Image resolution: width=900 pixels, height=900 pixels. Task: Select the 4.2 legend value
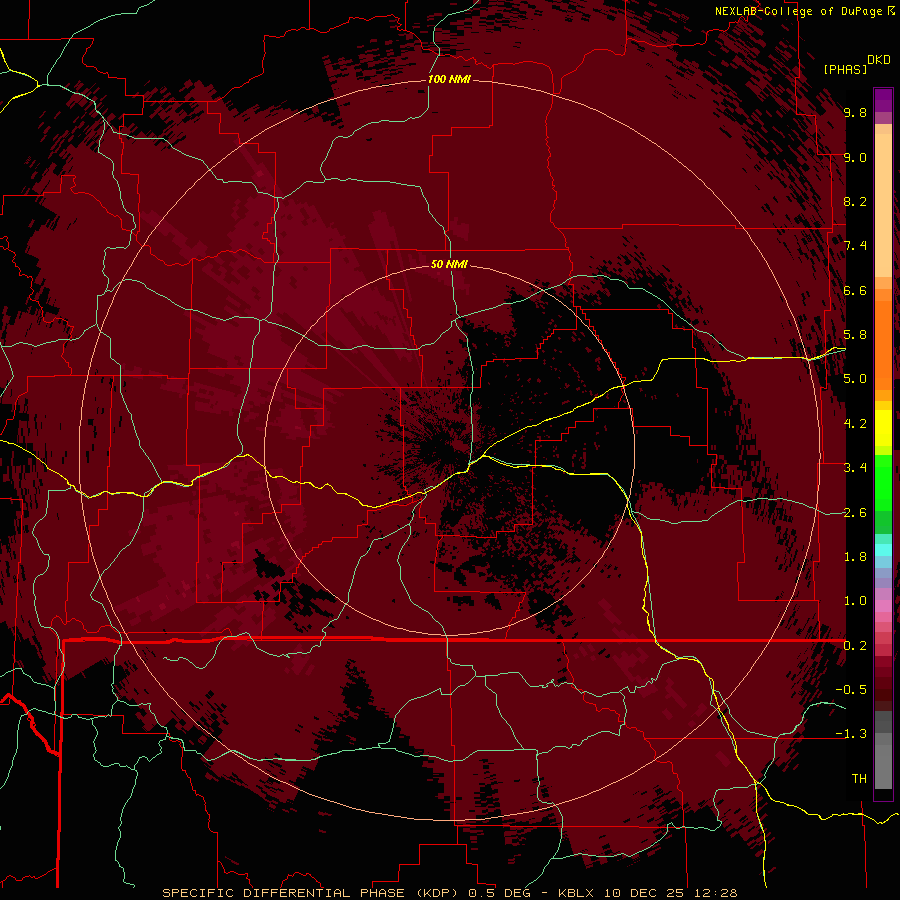855,424
